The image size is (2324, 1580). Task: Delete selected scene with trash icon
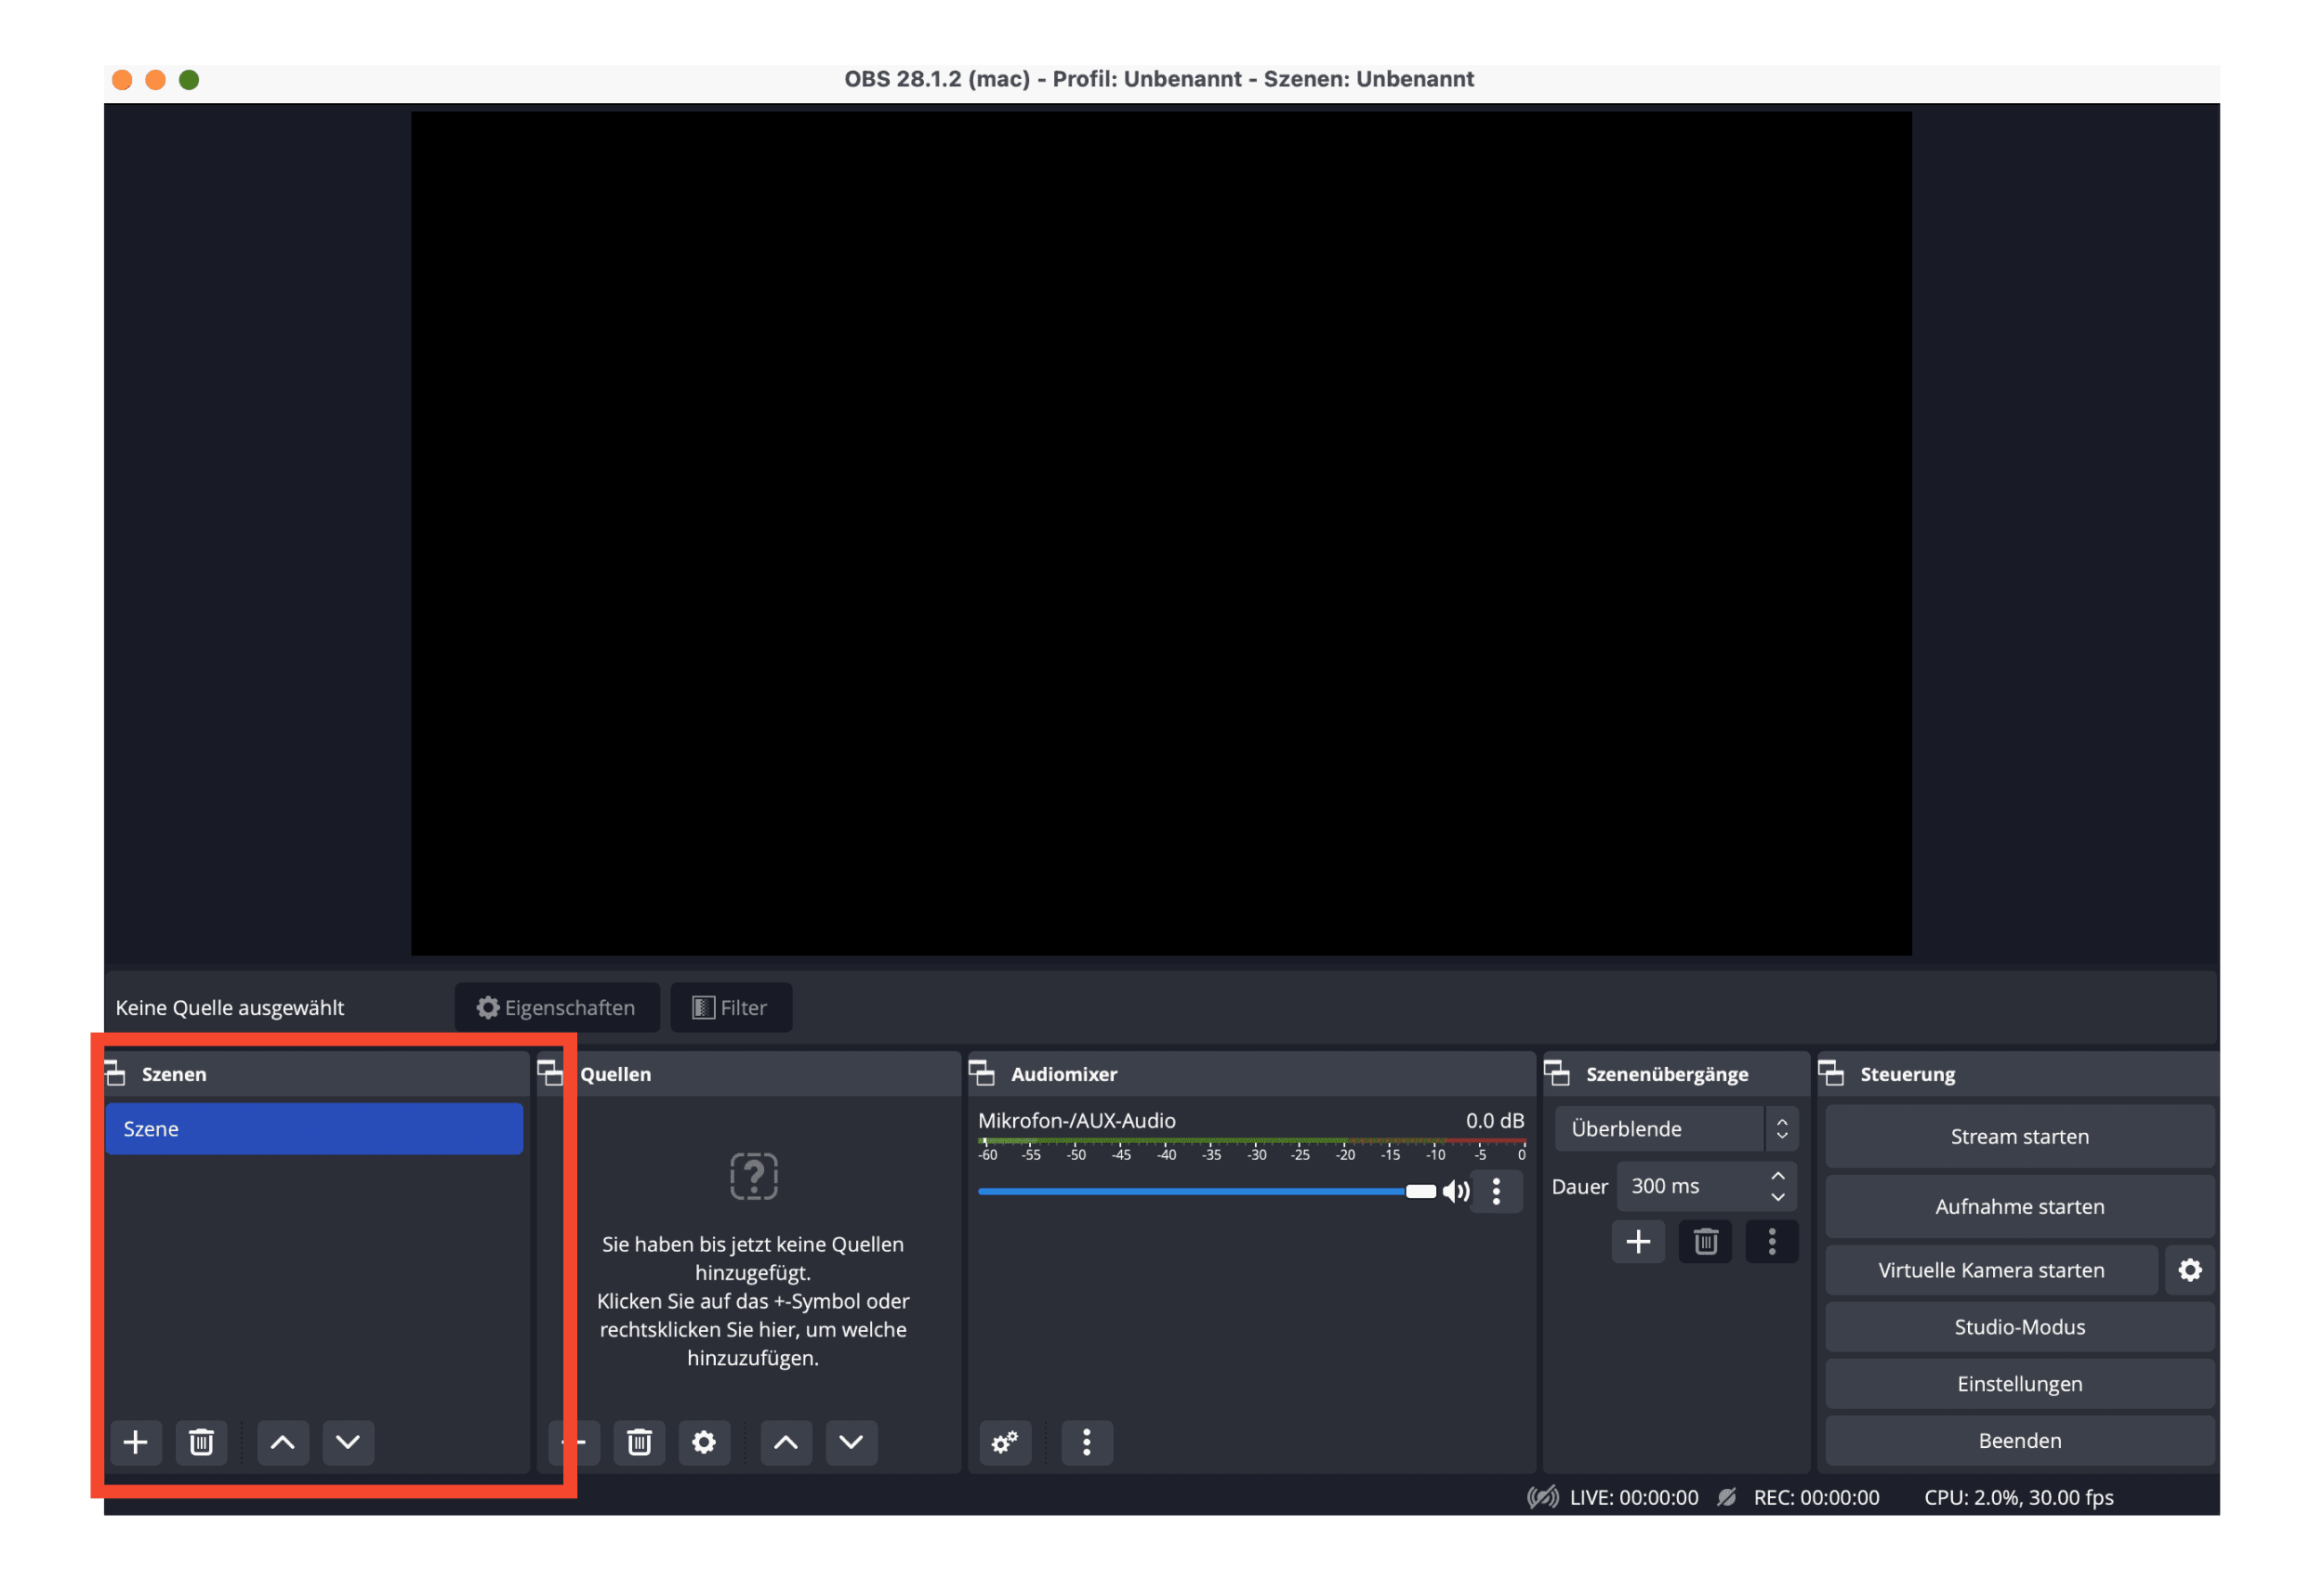(201, 1442)
